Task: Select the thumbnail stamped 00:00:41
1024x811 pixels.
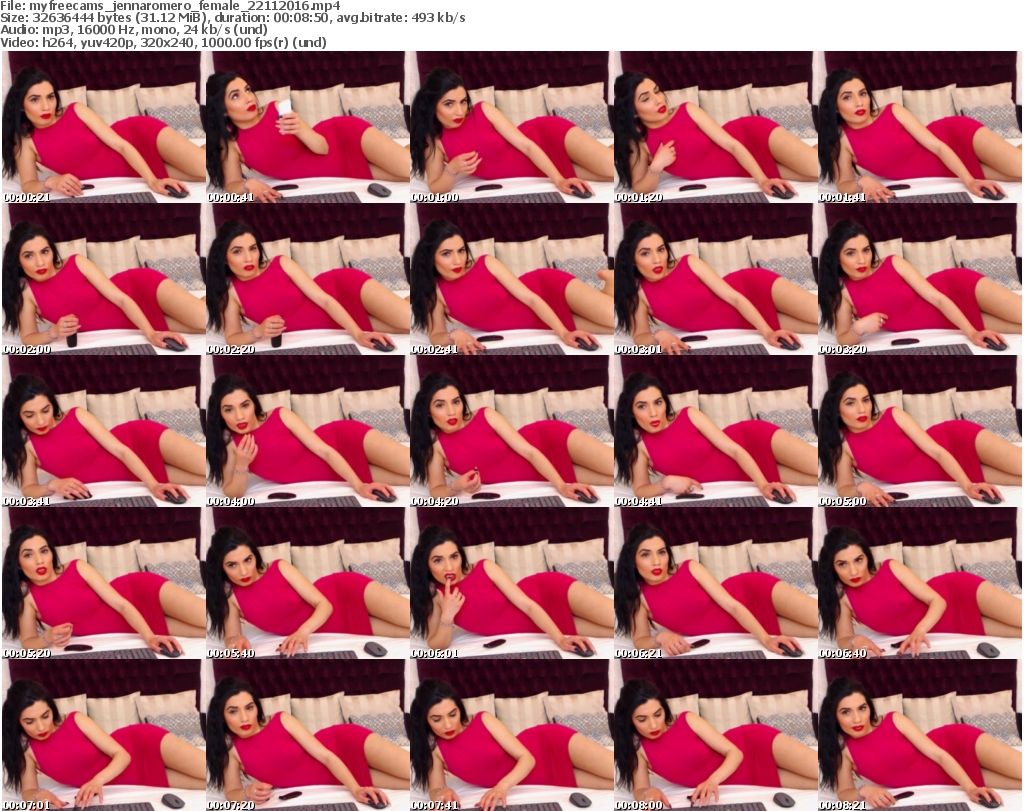Action: 308,127
